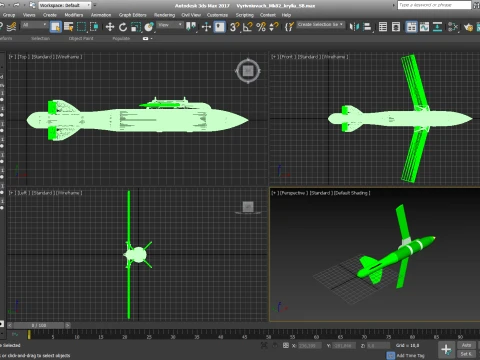Click the Align tool icon

coord(367,27)
